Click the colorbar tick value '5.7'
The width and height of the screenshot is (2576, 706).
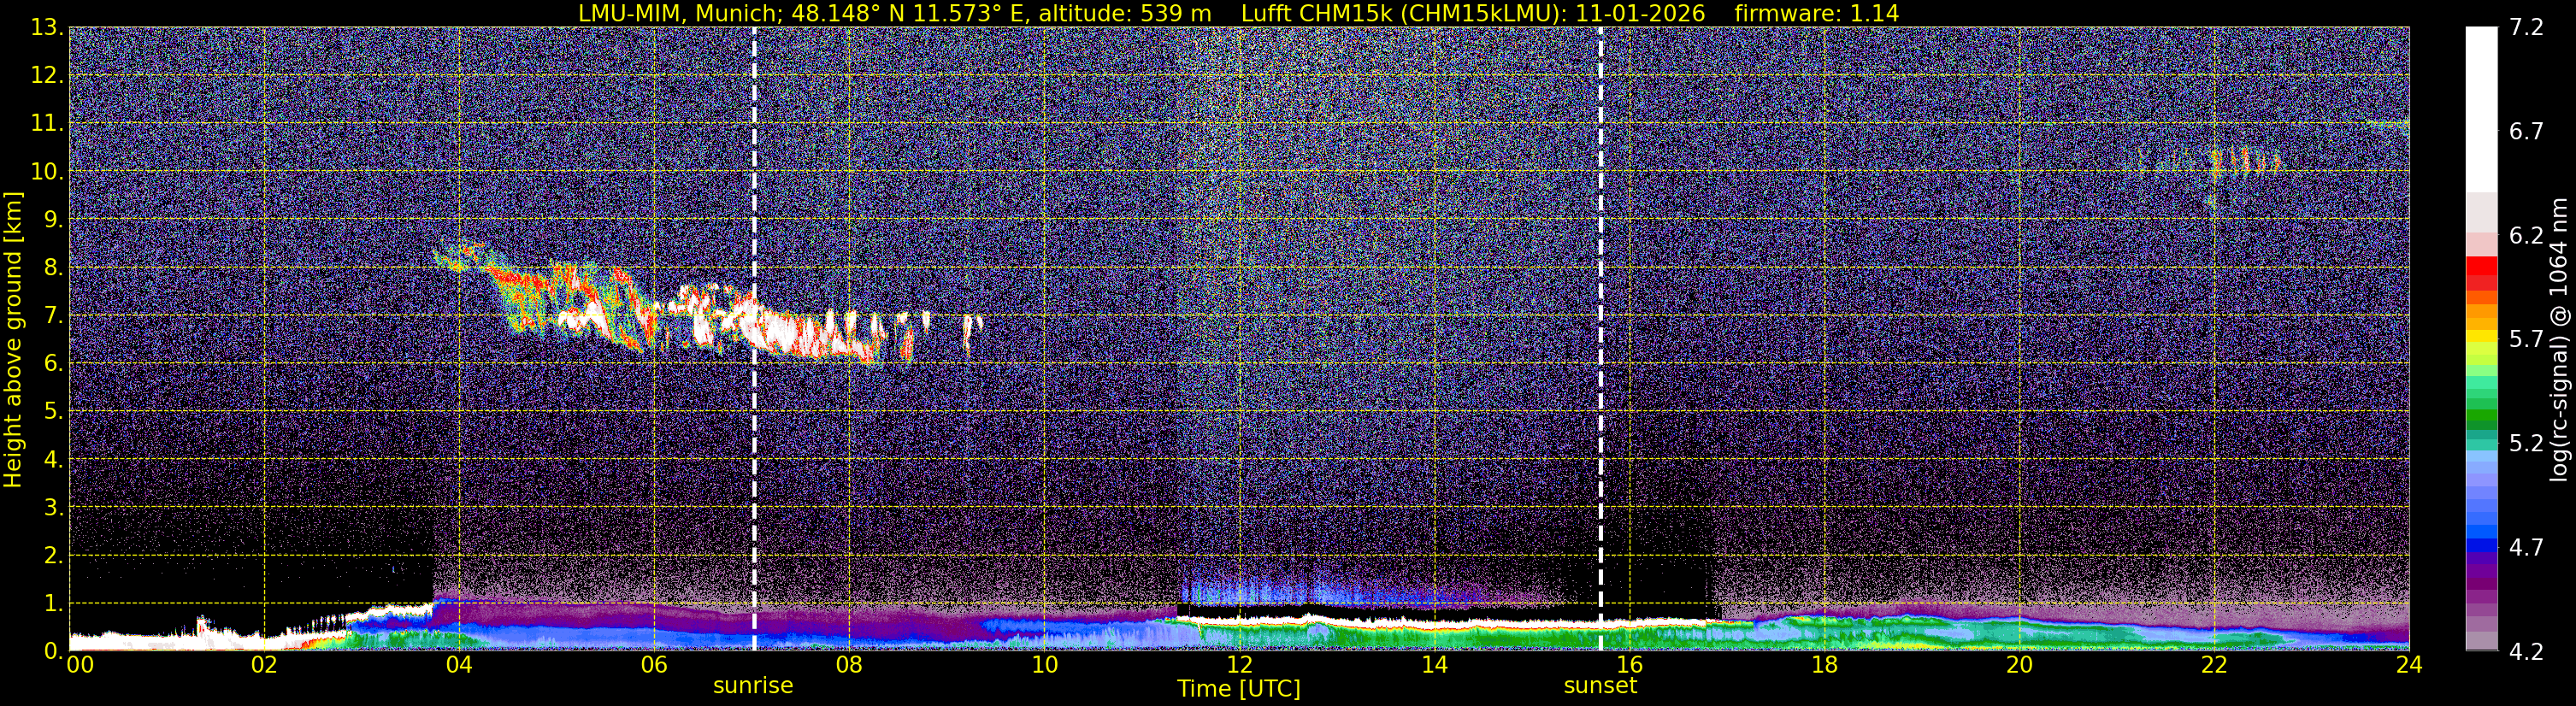2526,340
